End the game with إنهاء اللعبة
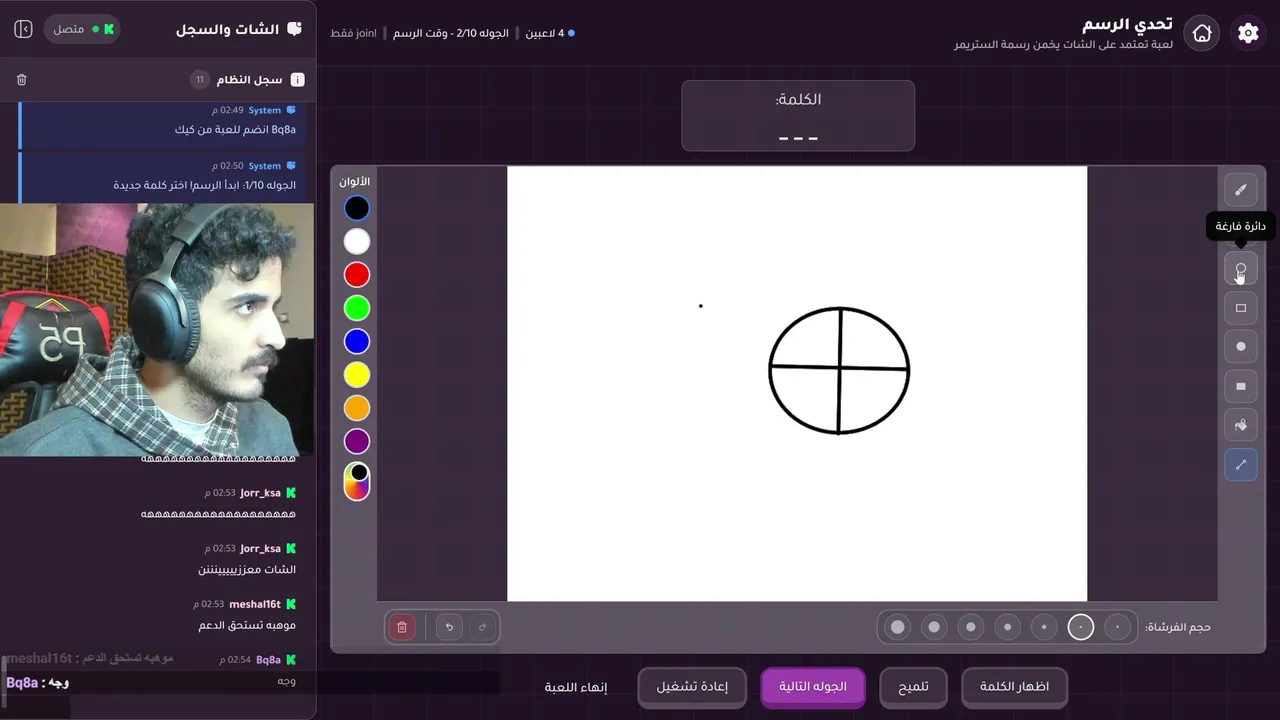The width and height of the screenshot is (1280, 720). [576, 687]
